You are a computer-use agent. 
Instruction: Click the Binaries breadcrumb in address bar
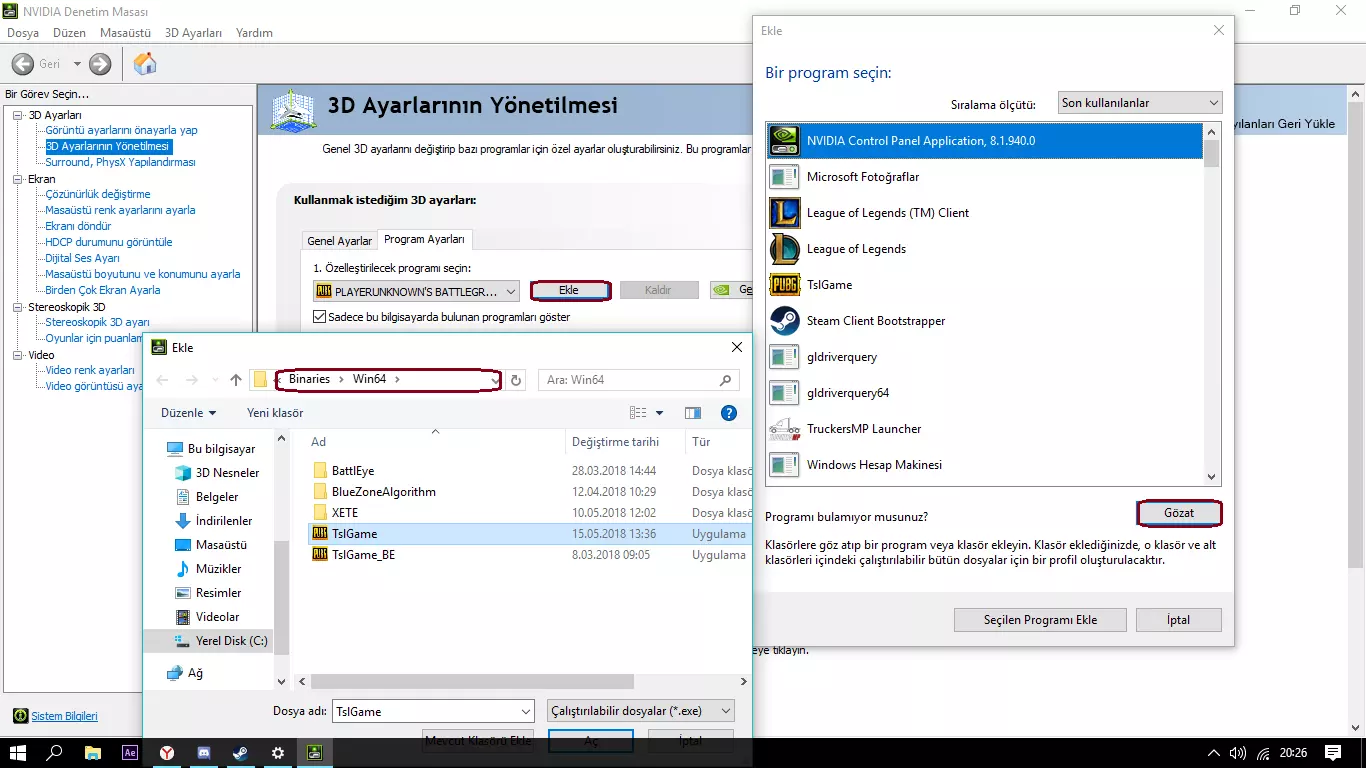point(309,380)
